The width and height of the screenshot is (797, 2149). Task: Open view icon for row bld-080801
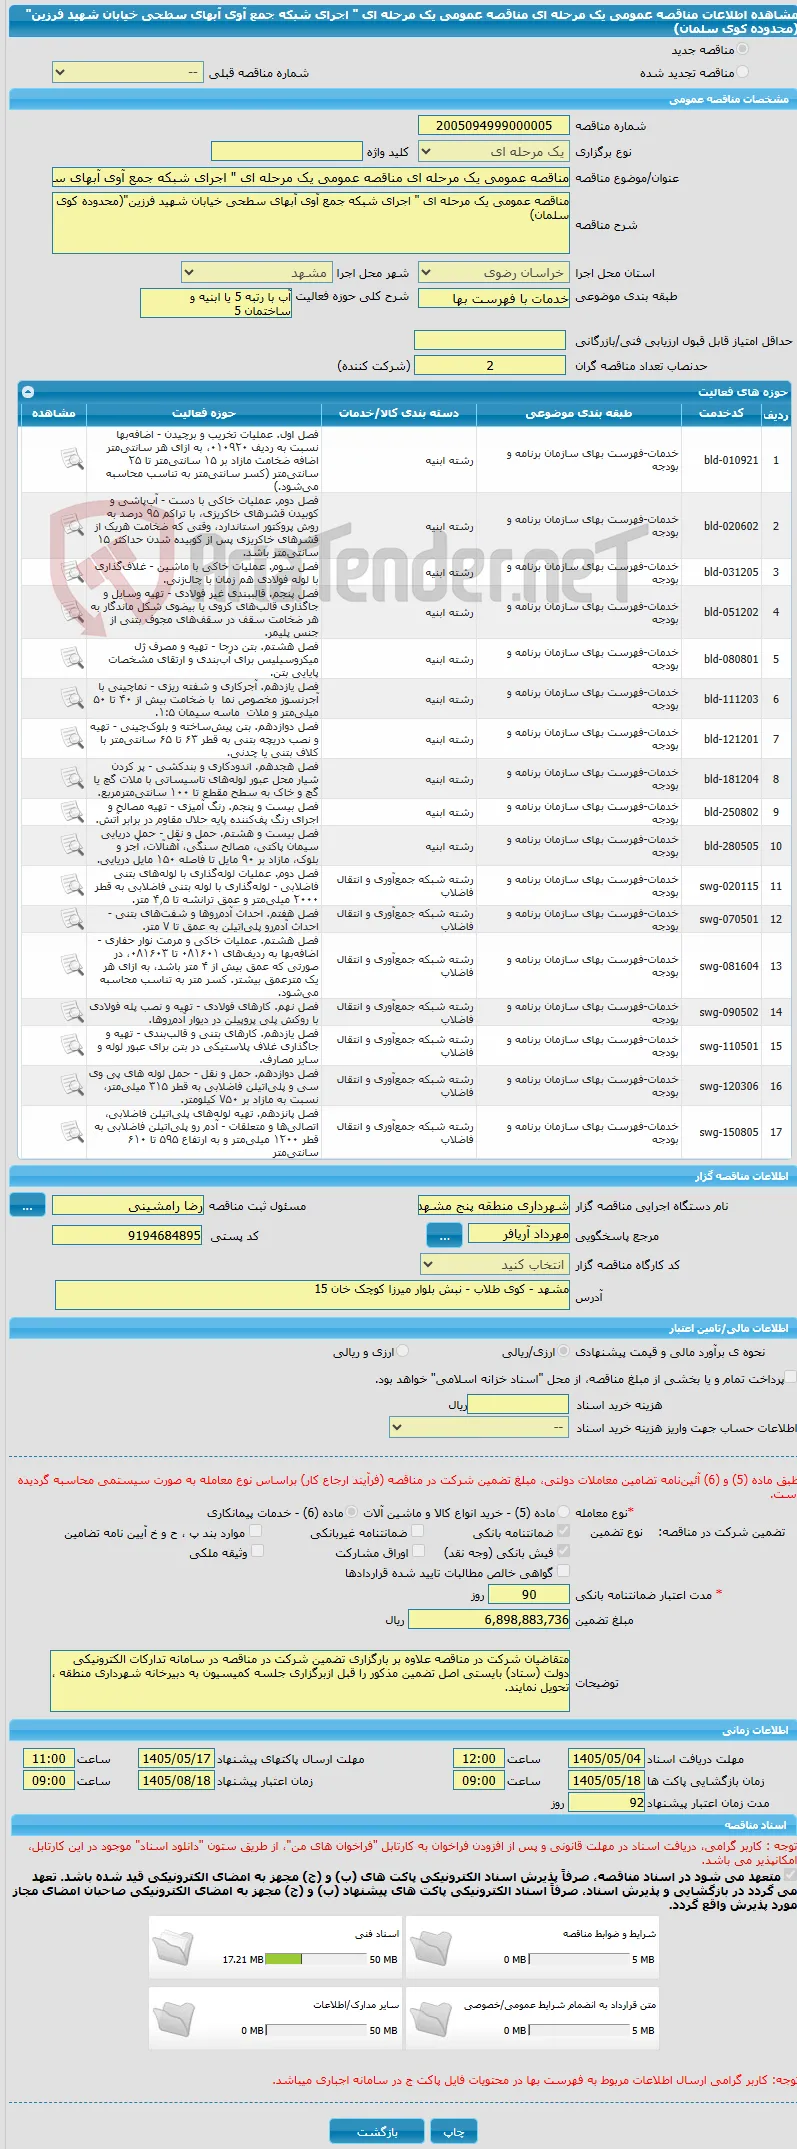pyautogui.click(x=72, y=658)
